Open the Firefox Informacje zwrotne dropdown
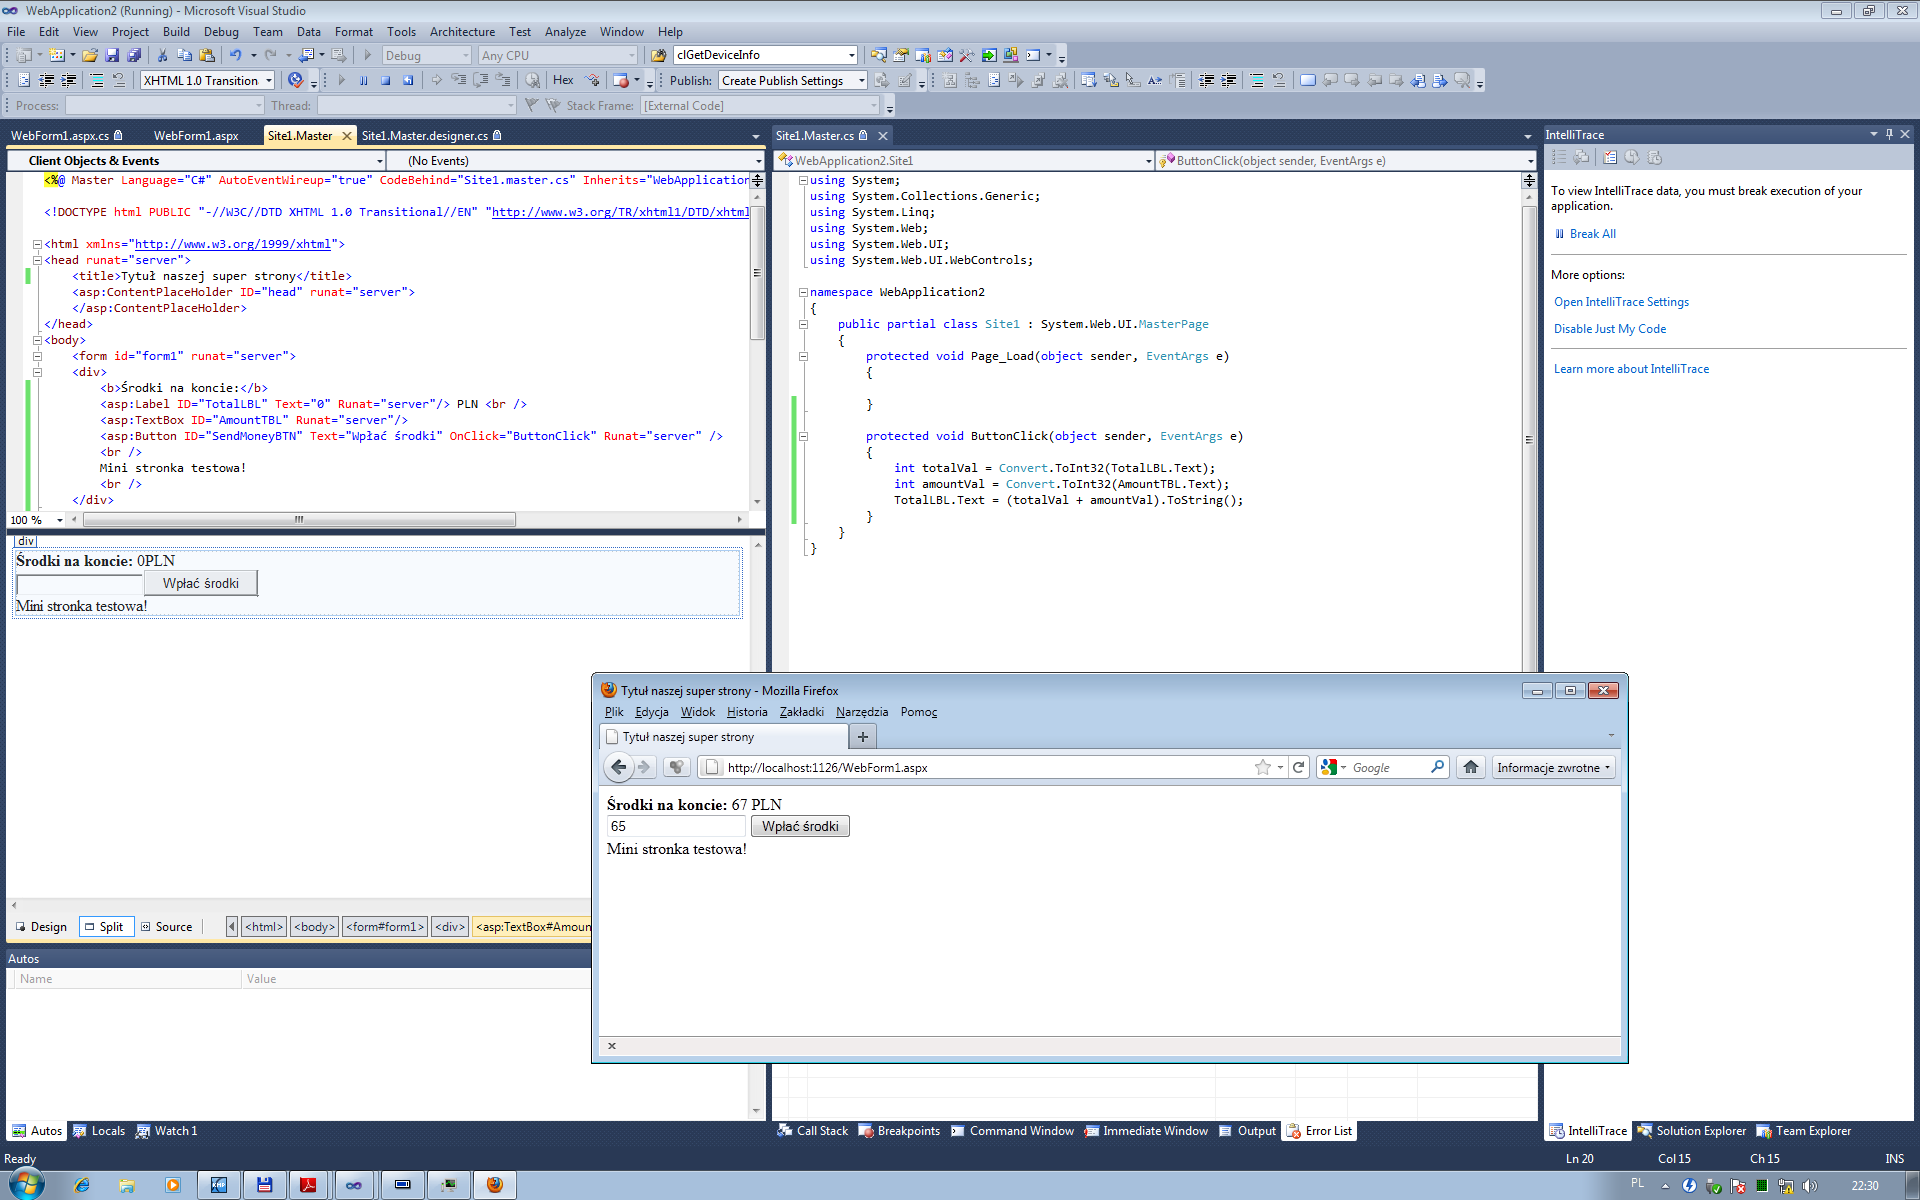This screenshot has height=1200, width=1920. [1554, 767]
